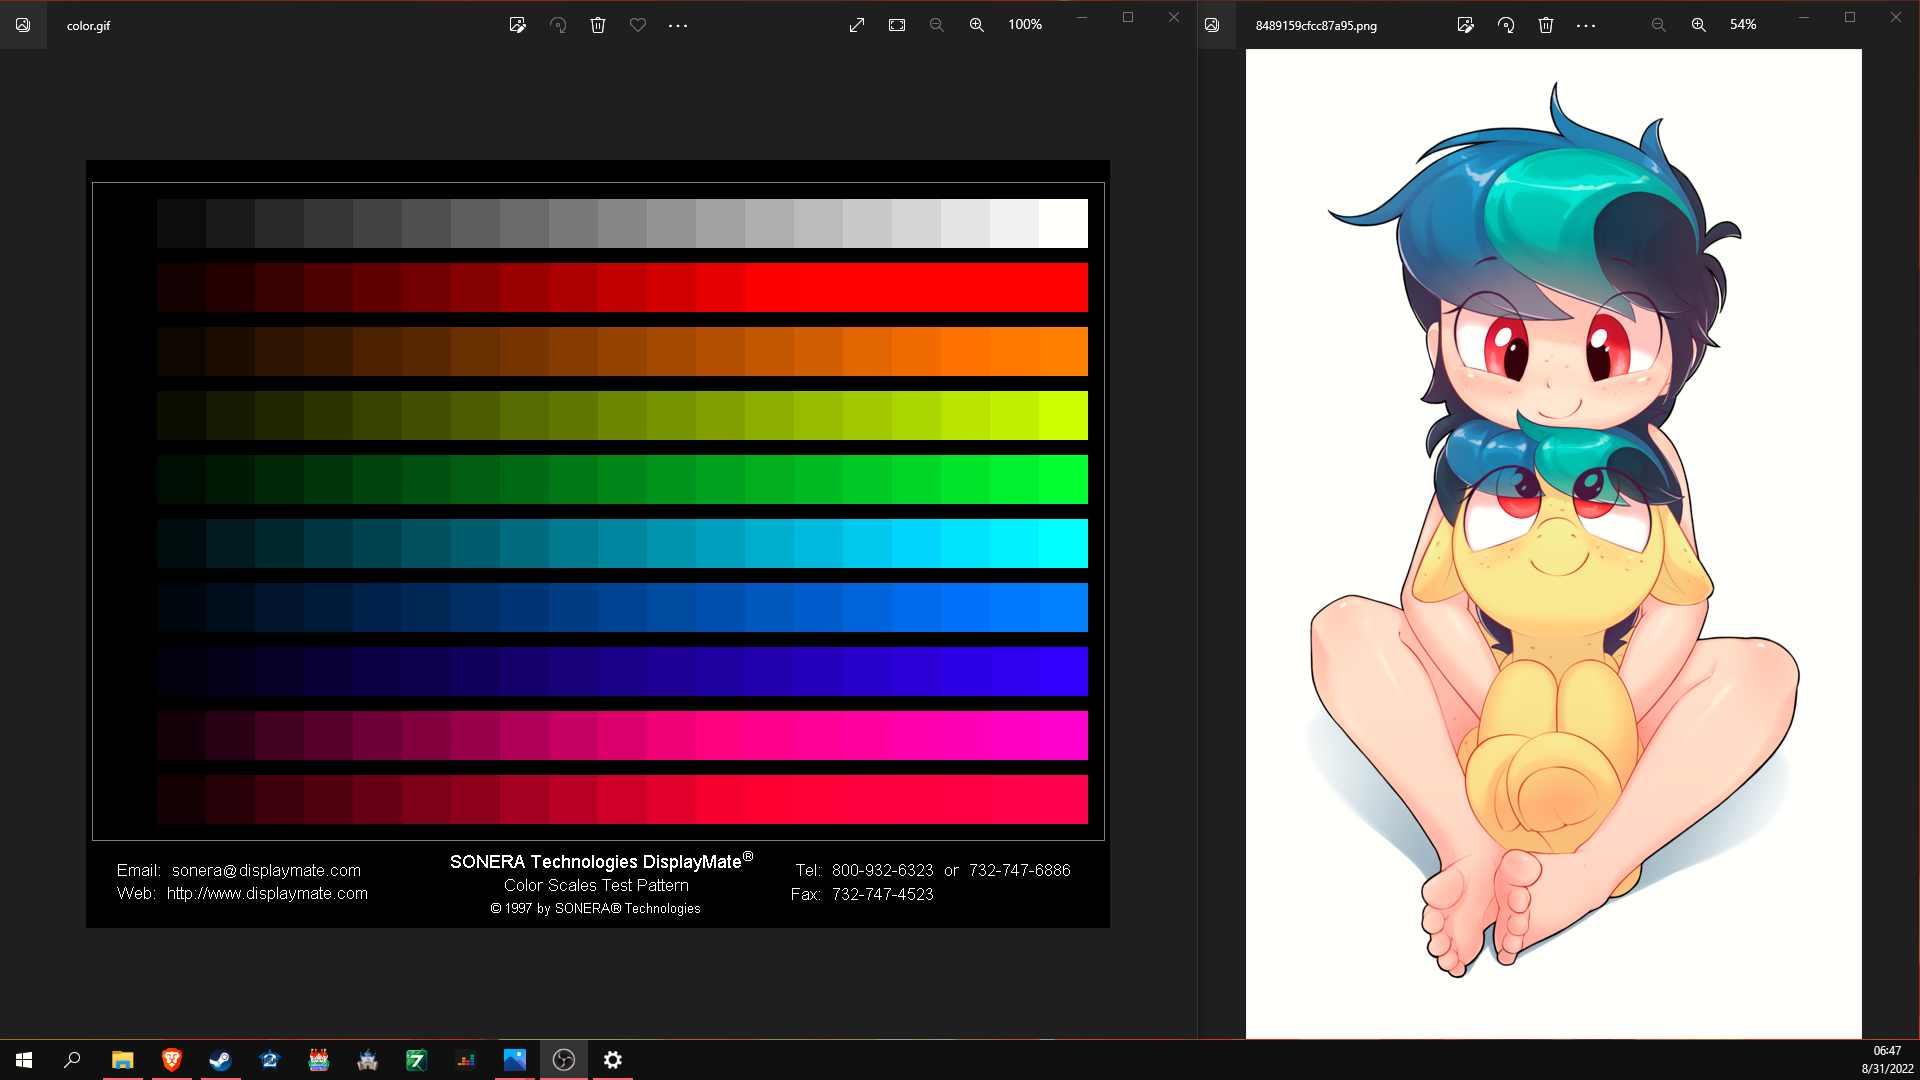Zoom out in 8489159cfcc87a95.png window
Image resolution: width=1920 pixels, height=1080 pixels.
(x=1659, y=25)
